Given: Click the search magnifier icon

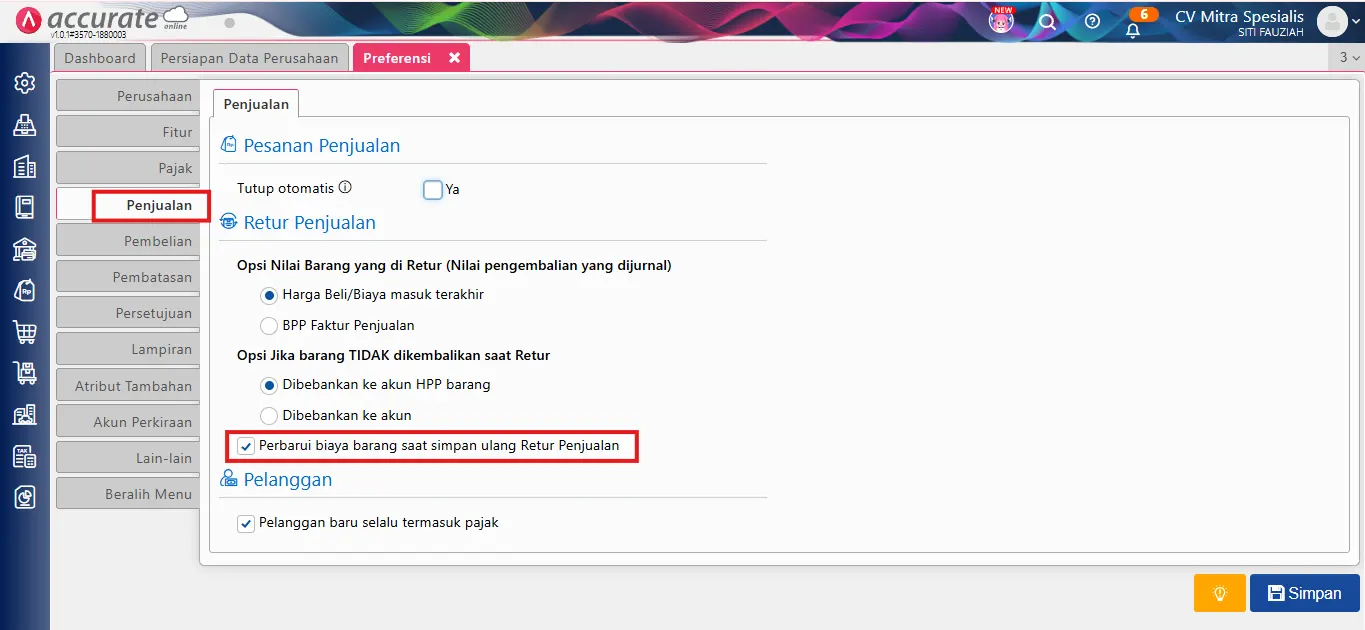Looking at the screenshot, I should (1047, 21).
